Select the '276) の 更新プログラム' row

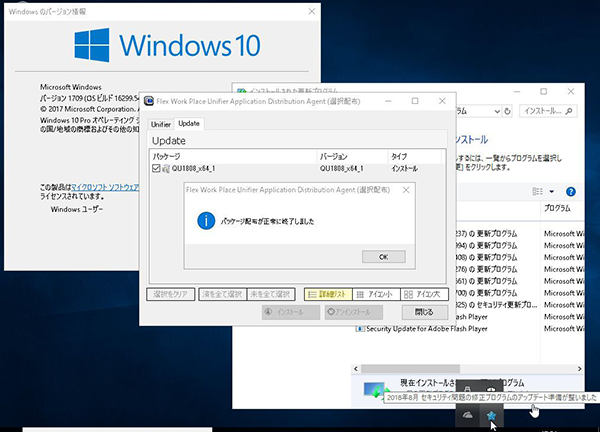520,269
